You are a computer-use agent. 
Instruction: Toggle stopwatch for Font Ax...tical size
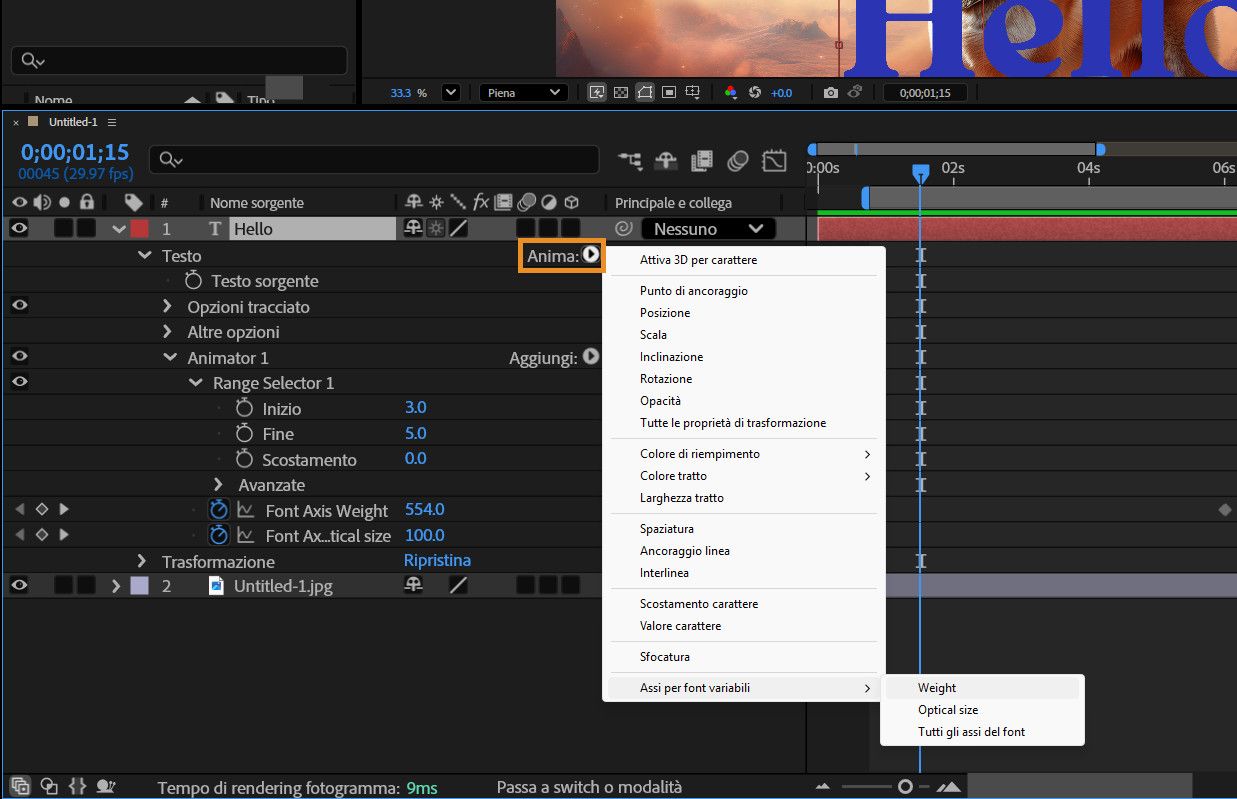pyautogui.click(x=219, y=535)
